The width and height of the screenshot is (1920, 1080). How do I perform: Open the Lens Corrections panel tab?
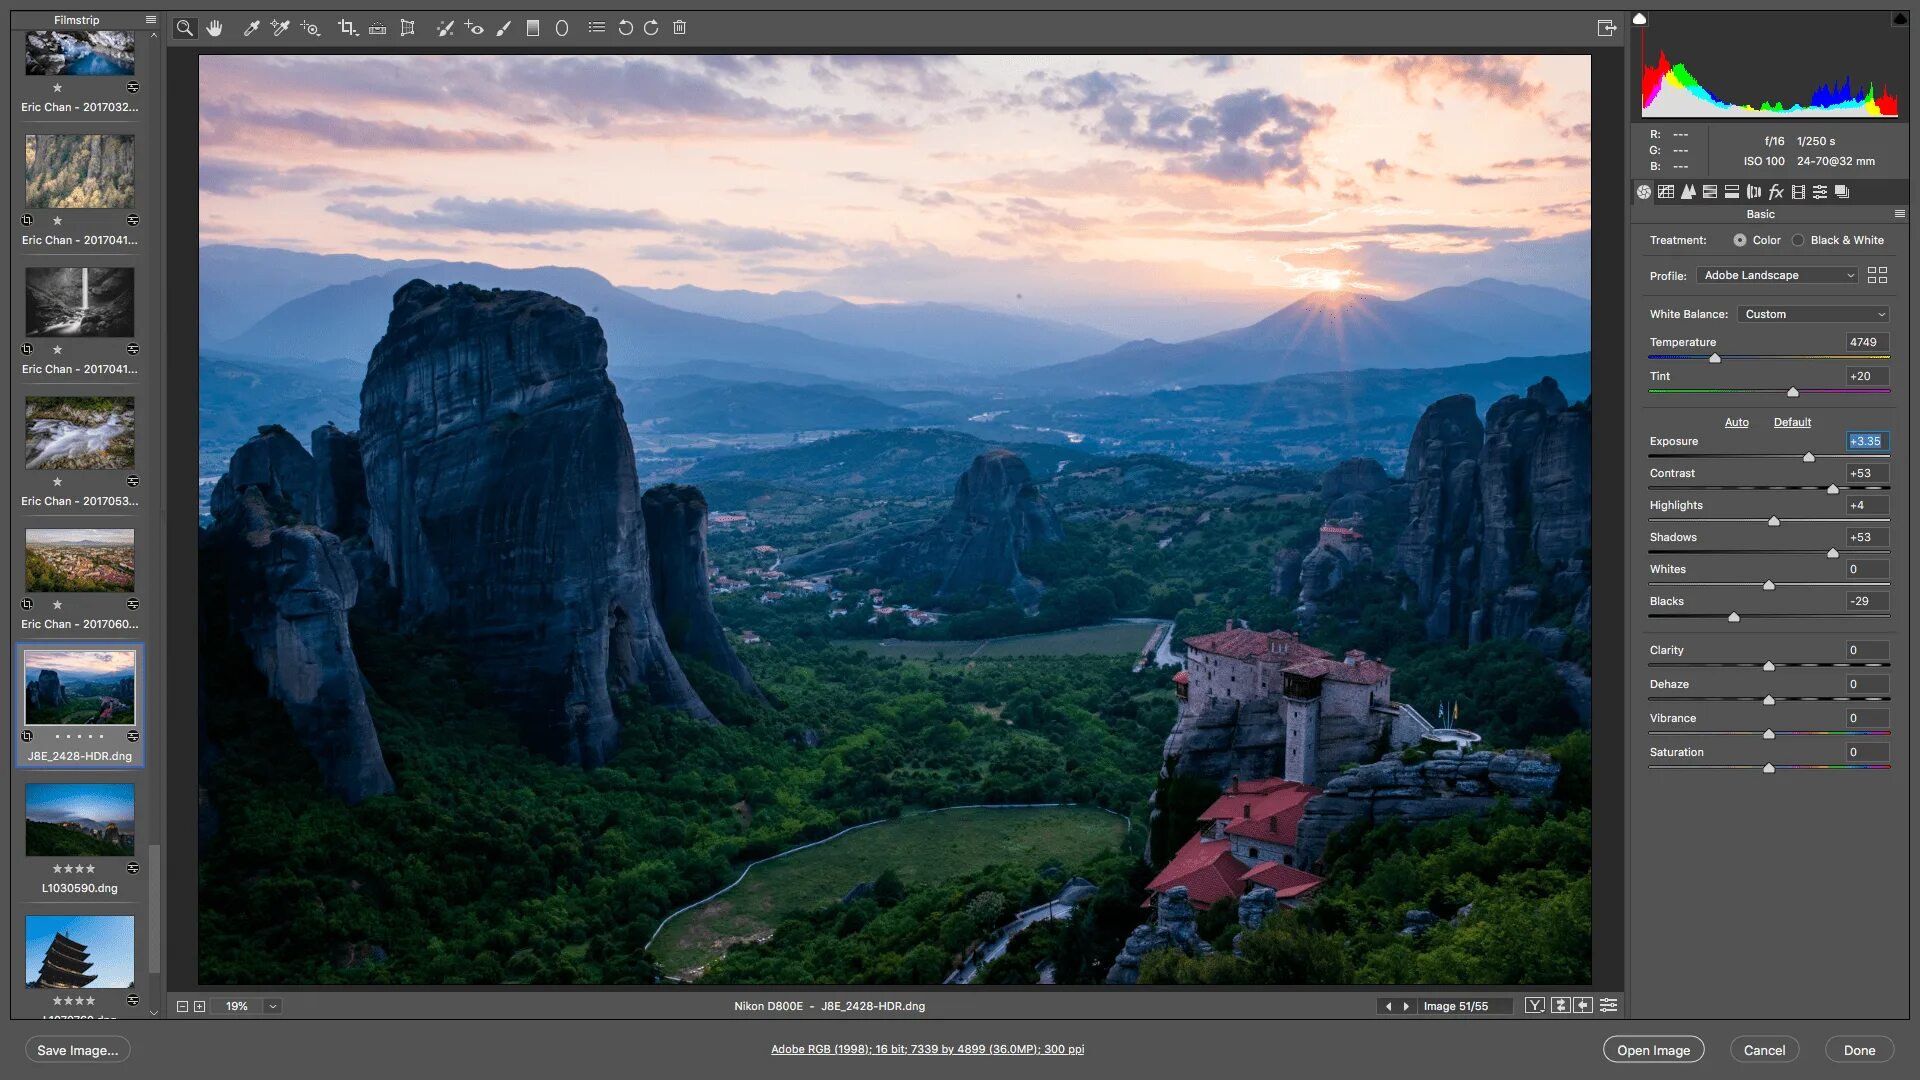point(1754,192)
